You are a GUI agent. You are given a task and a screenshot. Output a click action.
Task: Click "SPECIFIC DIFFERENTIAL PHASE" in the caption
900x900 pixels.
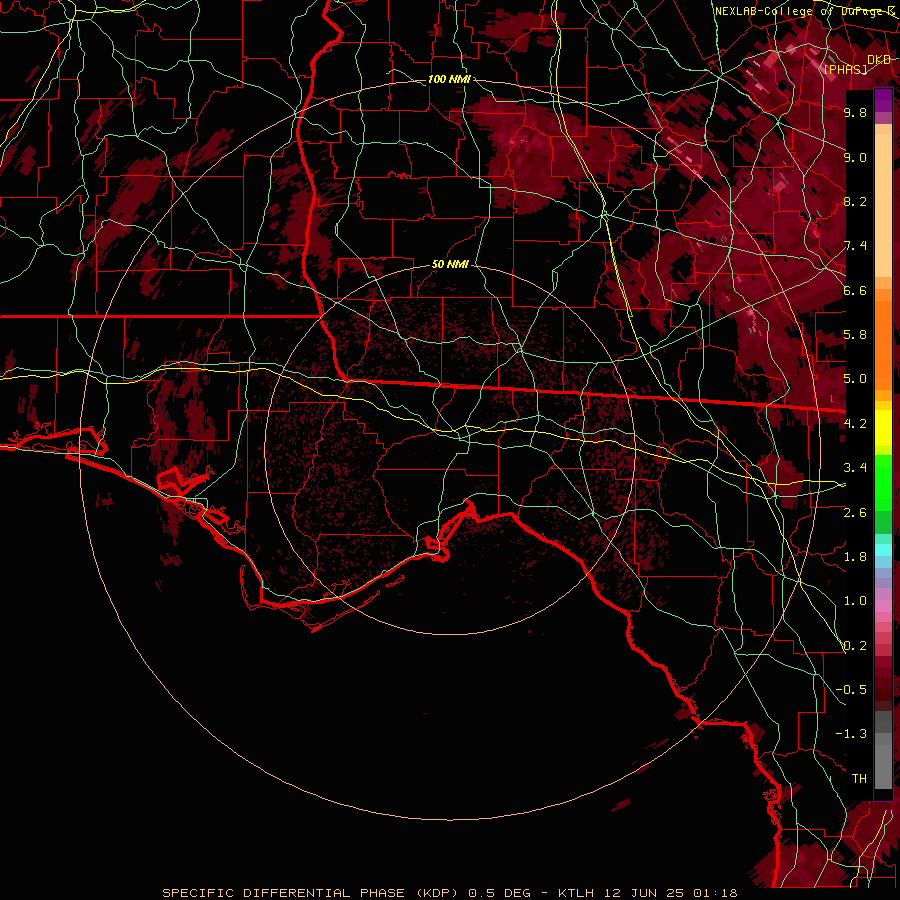[285, 893]
